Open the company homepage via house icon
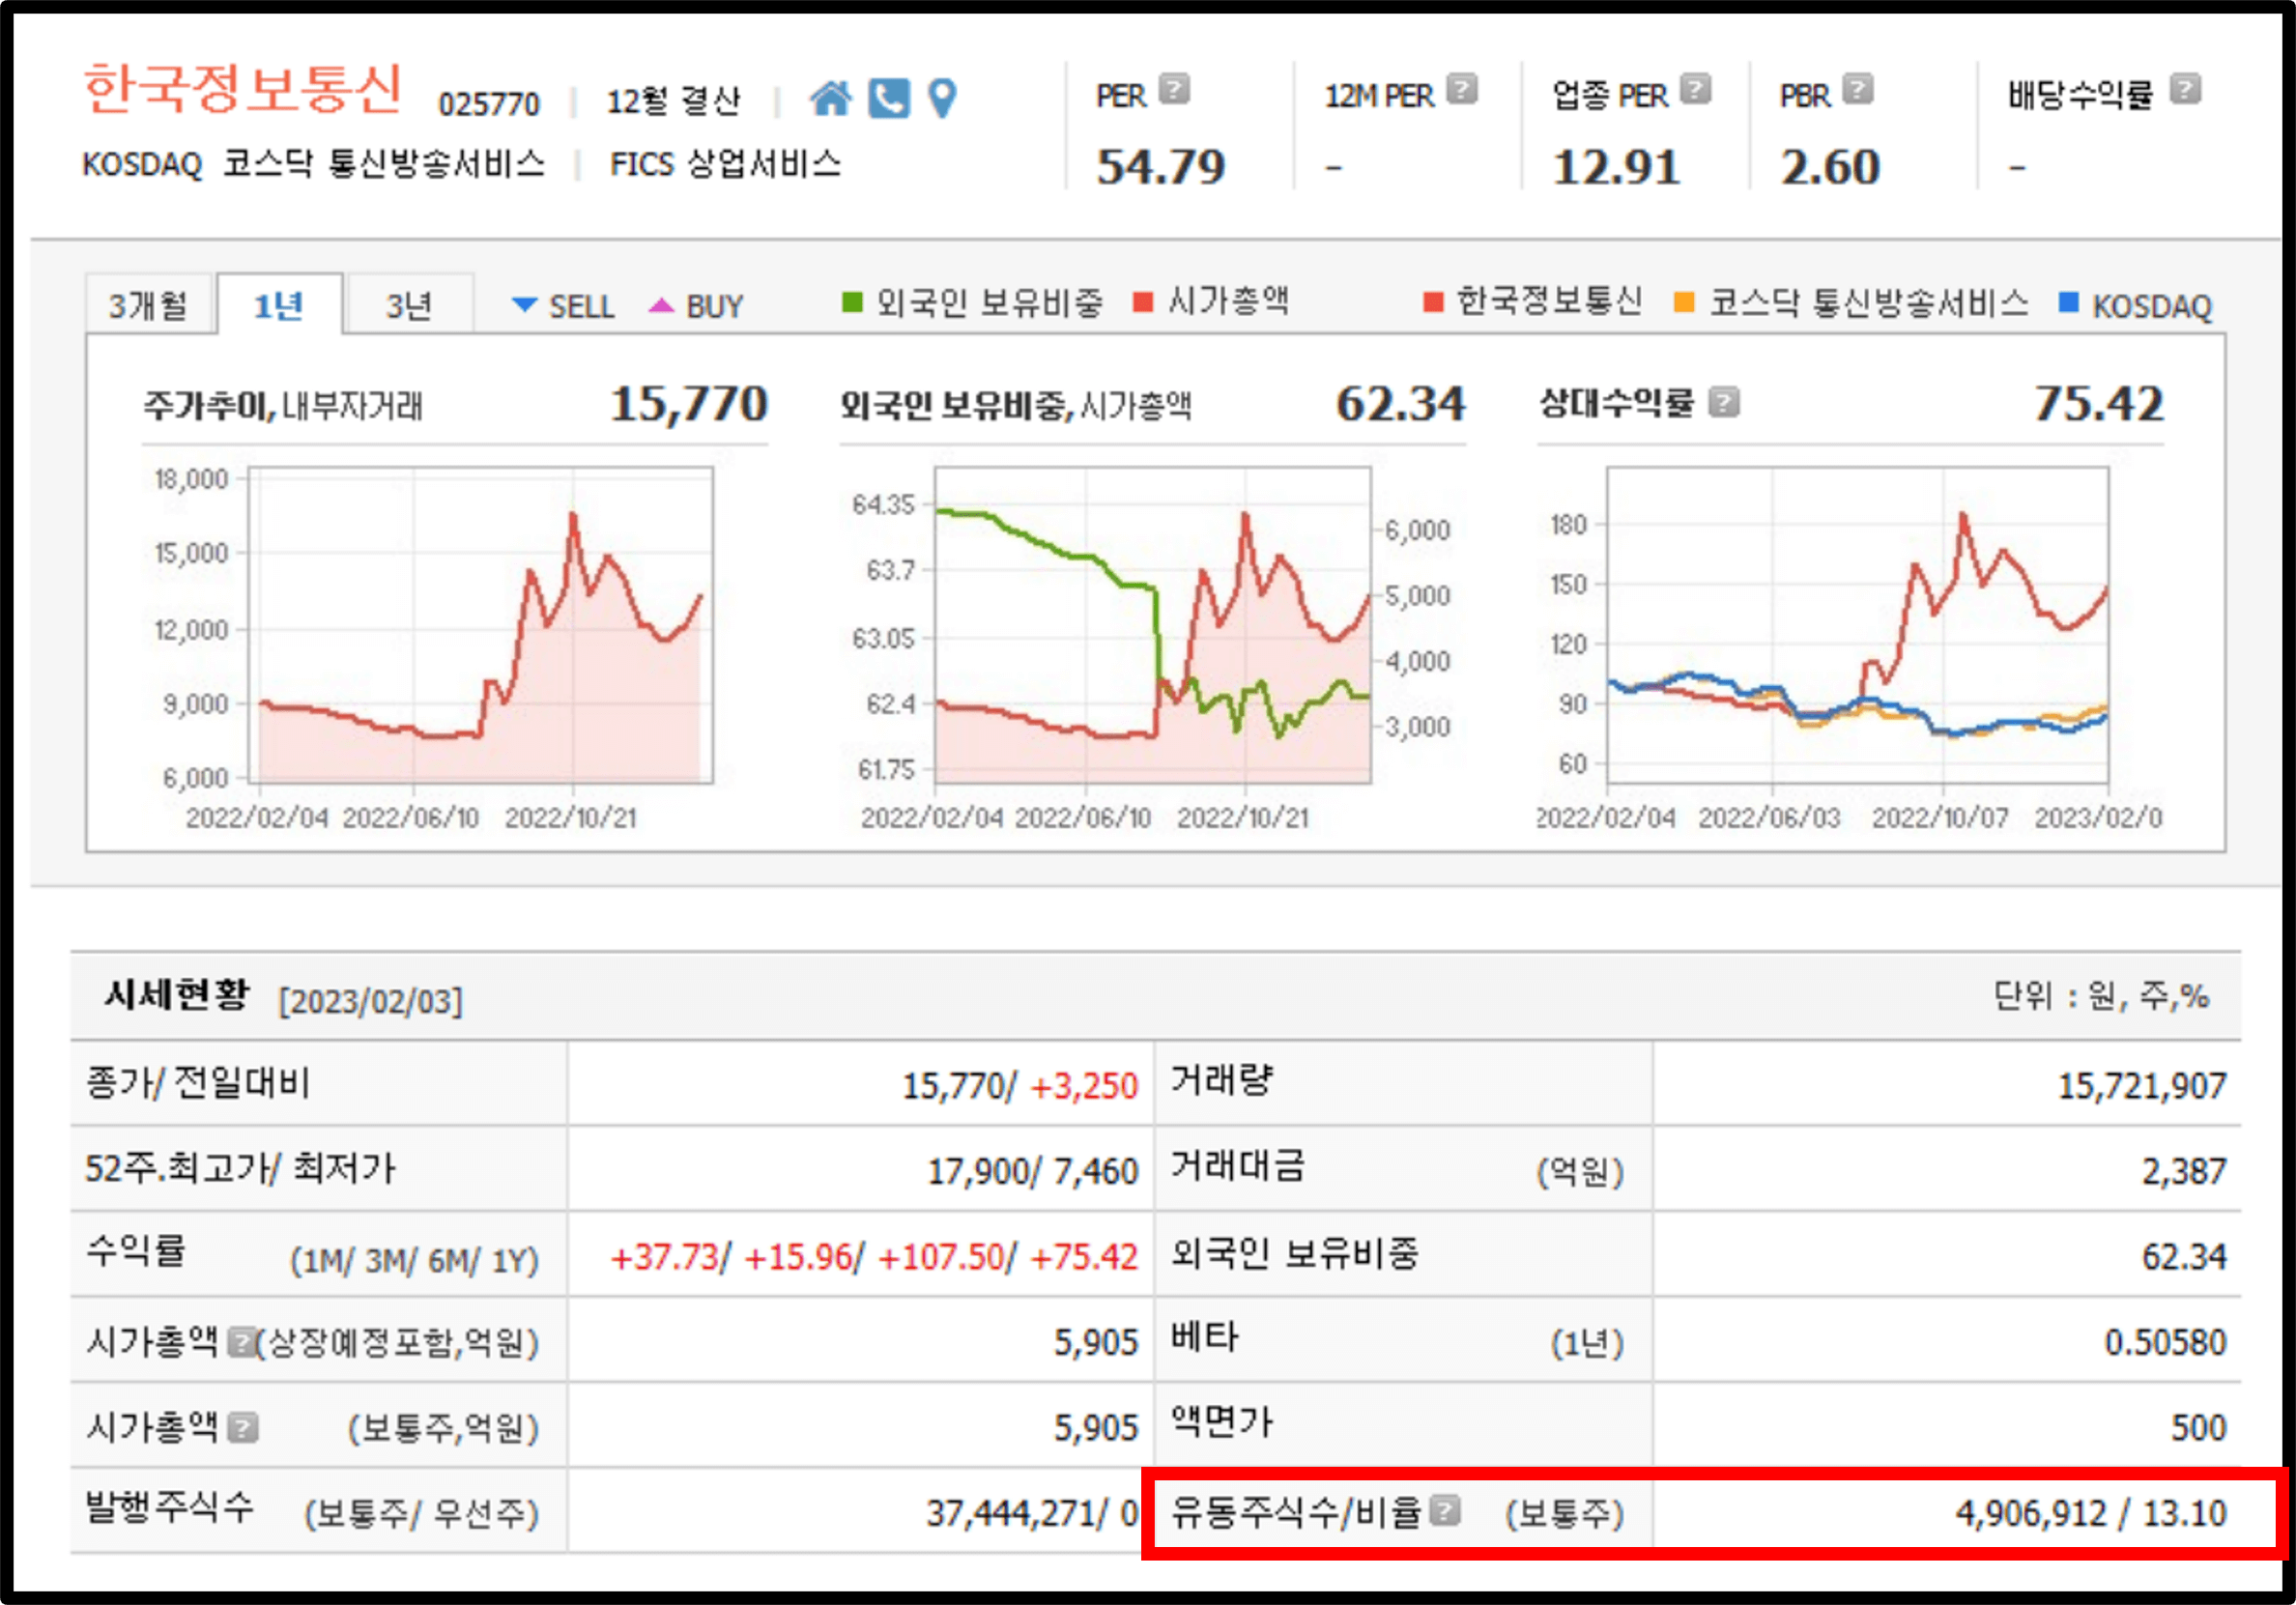Screen dimensions: 2296x1605 (832, 99)
